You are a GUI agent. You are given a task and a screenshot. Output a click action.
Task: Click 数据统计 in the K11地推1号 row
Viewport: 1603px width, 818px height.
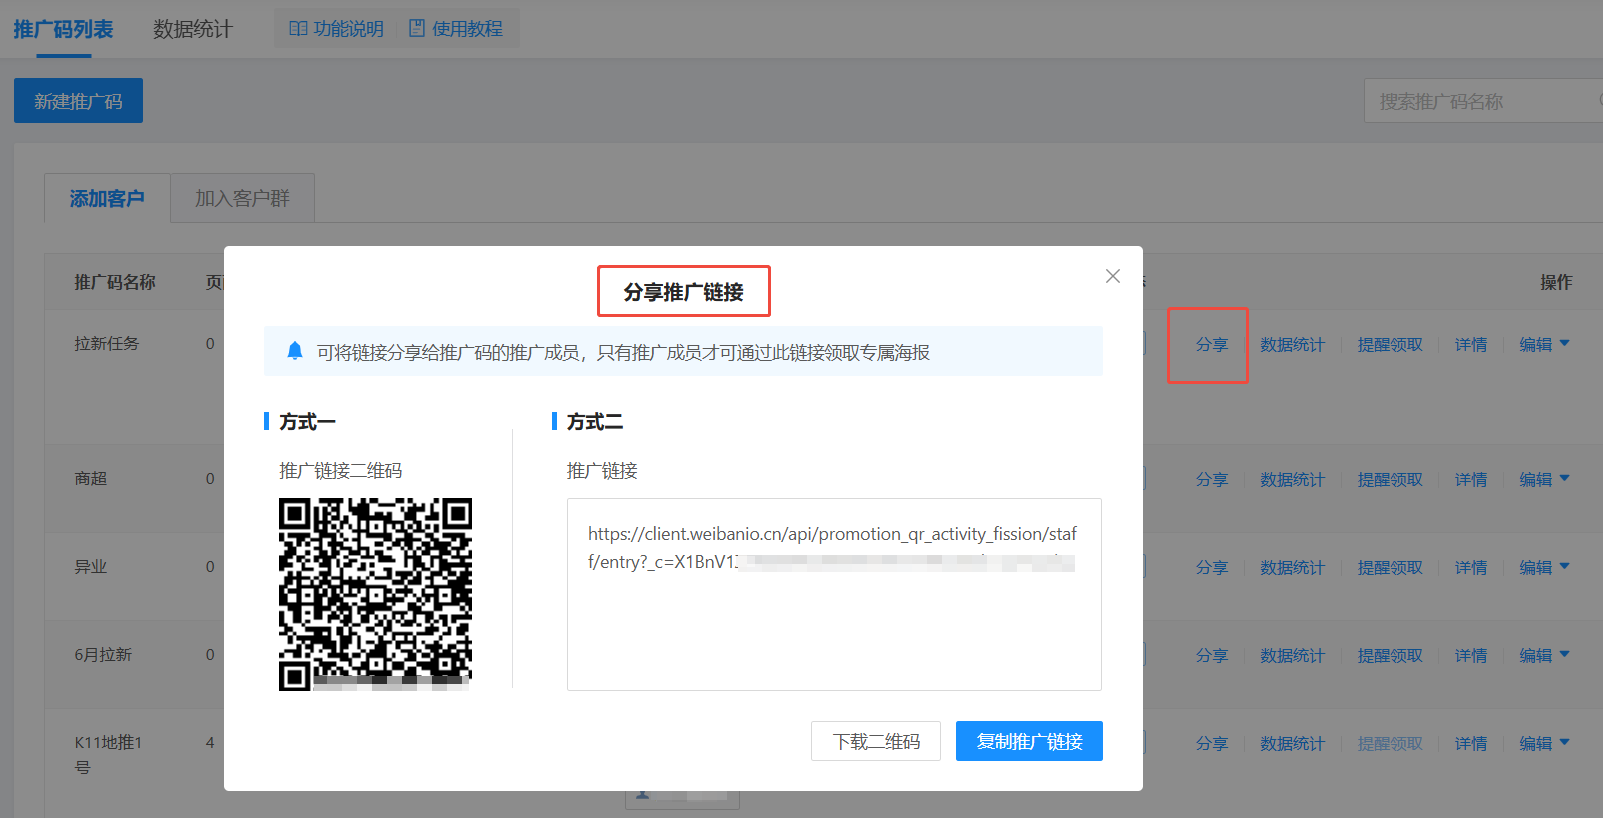1292,743
